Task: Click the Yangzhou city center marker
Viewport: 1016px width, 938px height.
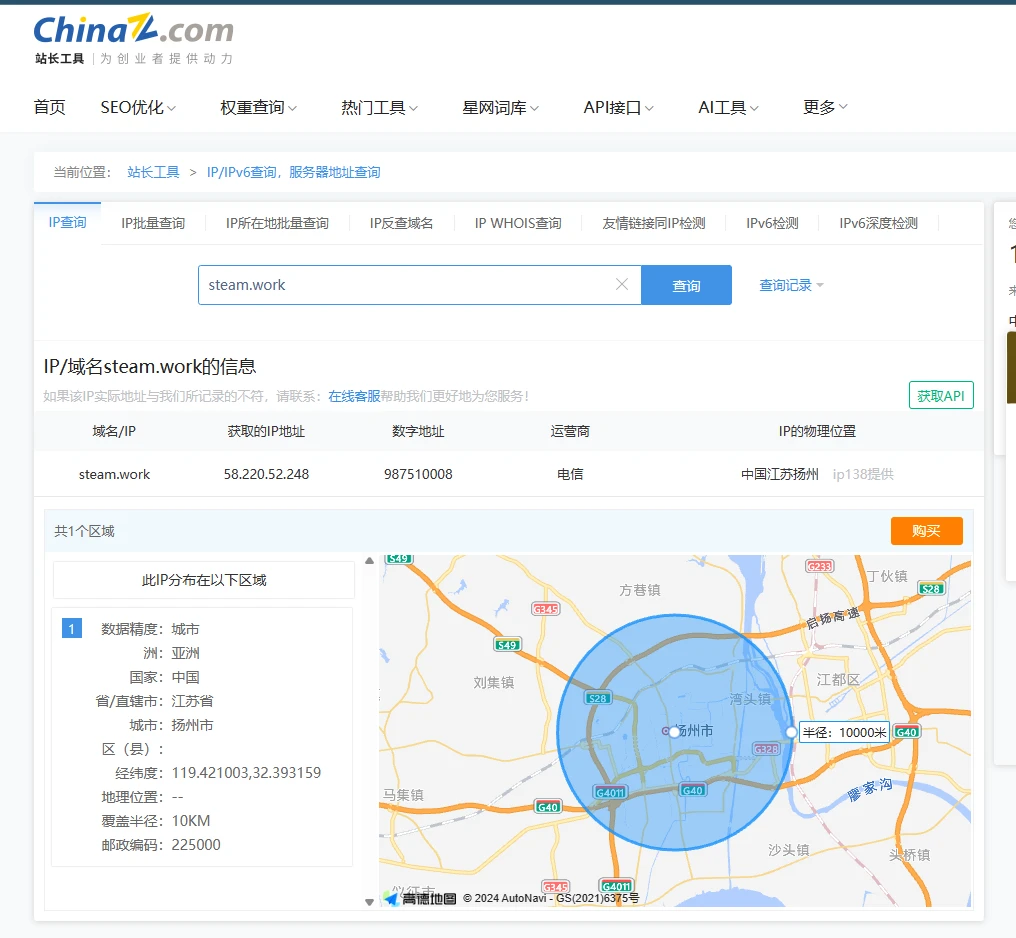Action: [674, 732]
